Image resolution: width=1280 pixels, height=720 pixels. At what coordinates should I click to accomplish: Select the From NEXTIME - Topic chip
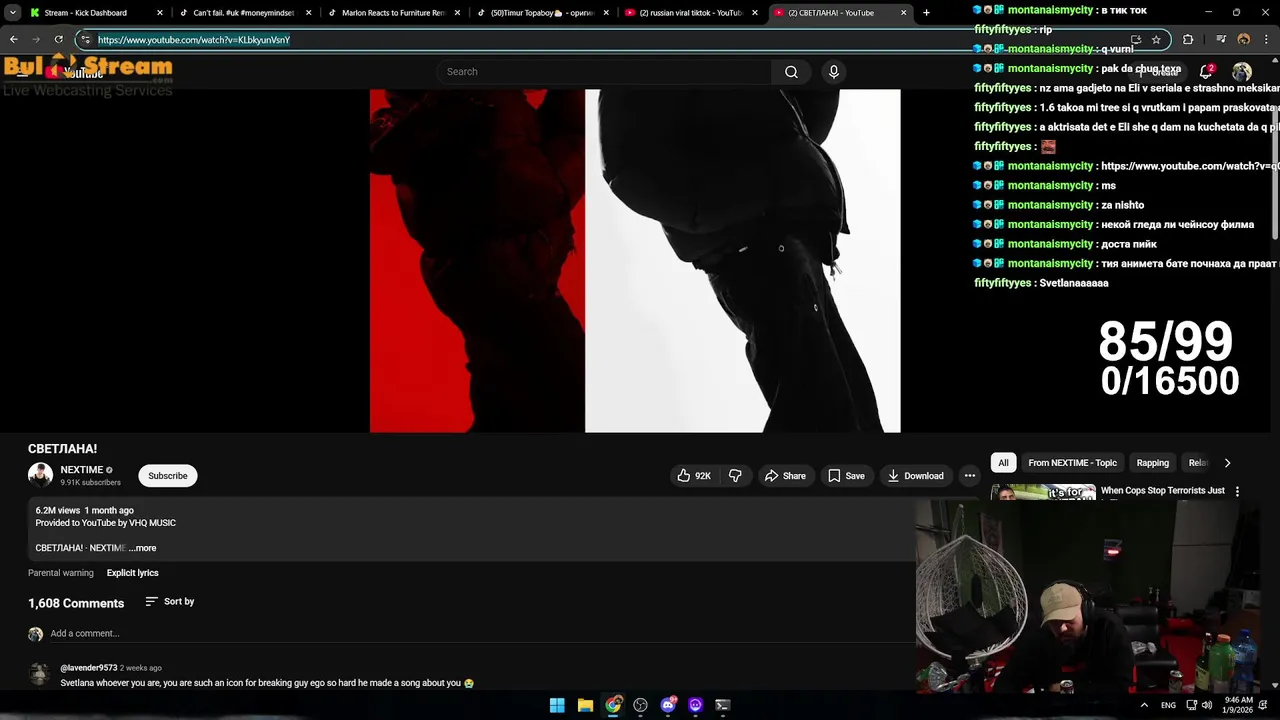(1072, 463)
